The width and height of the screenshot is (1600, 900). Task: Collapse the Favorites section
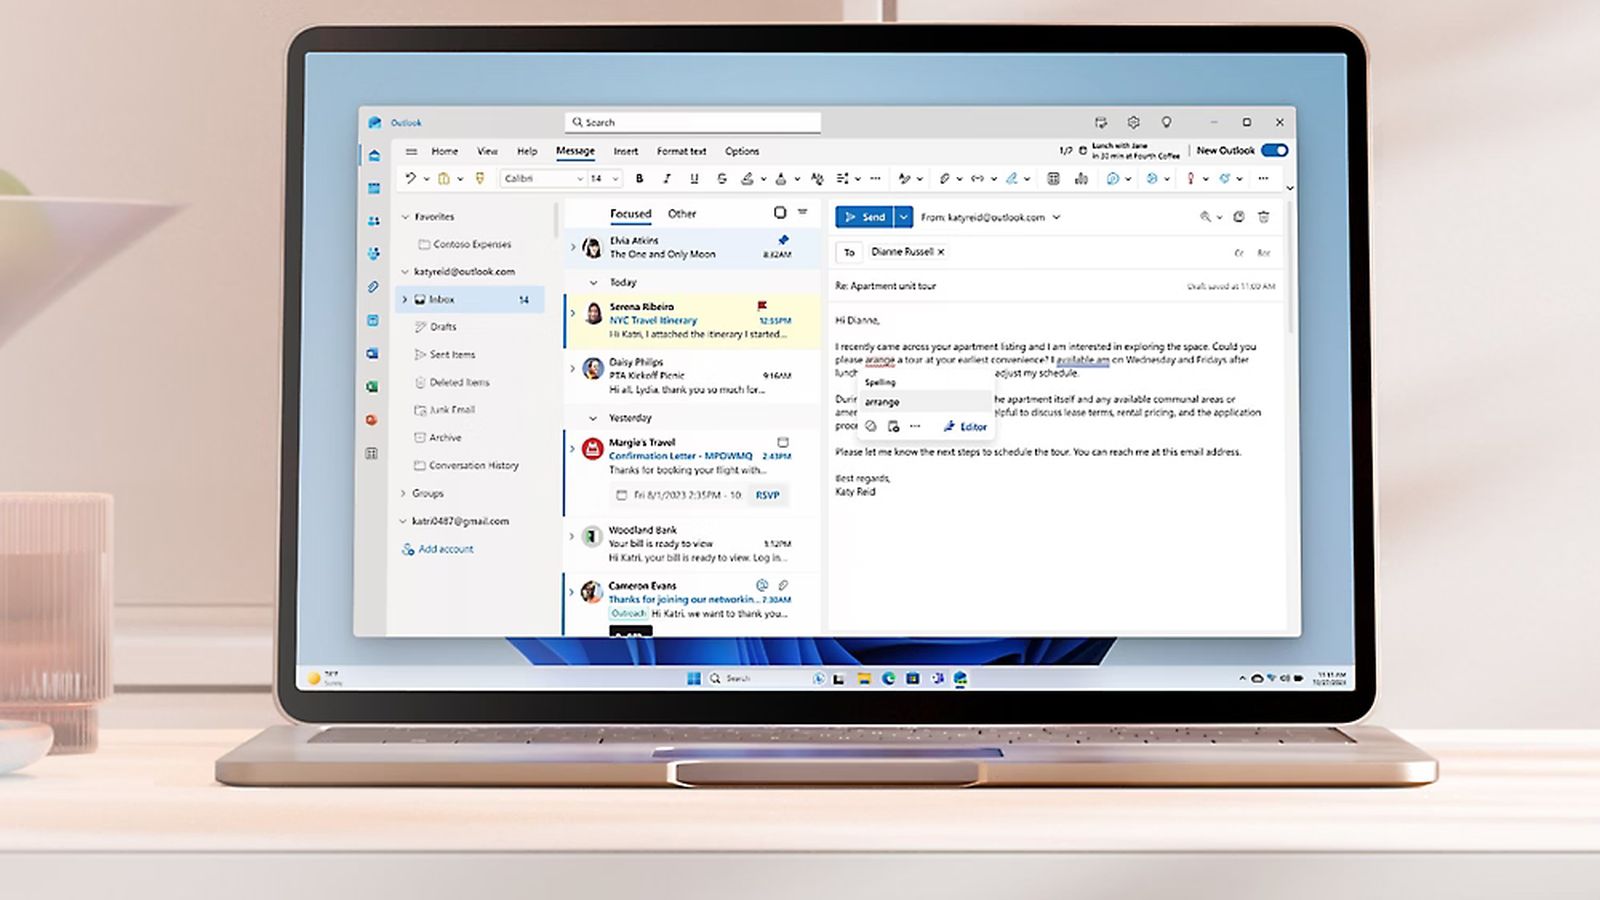405,216
